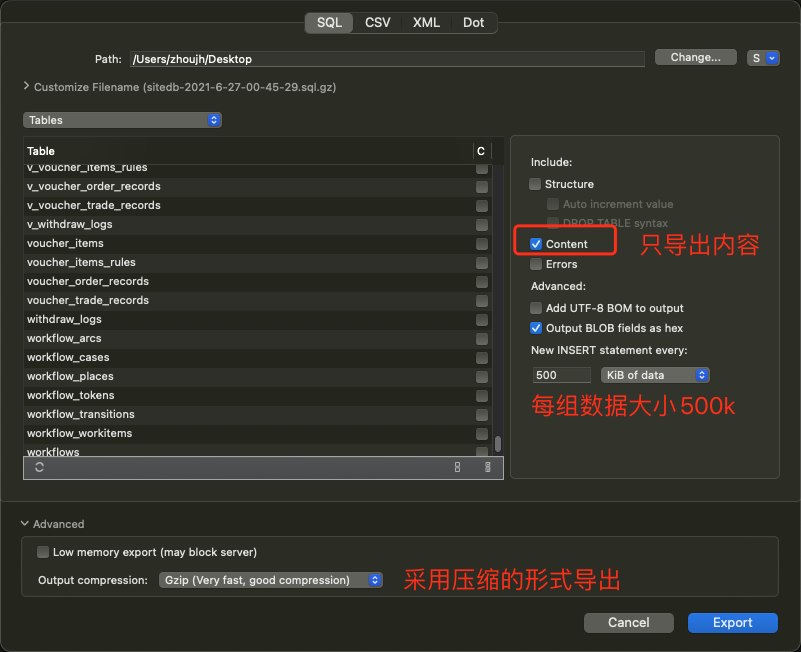Check the workflow_tokens content checkbox

(x=481, y=395)
